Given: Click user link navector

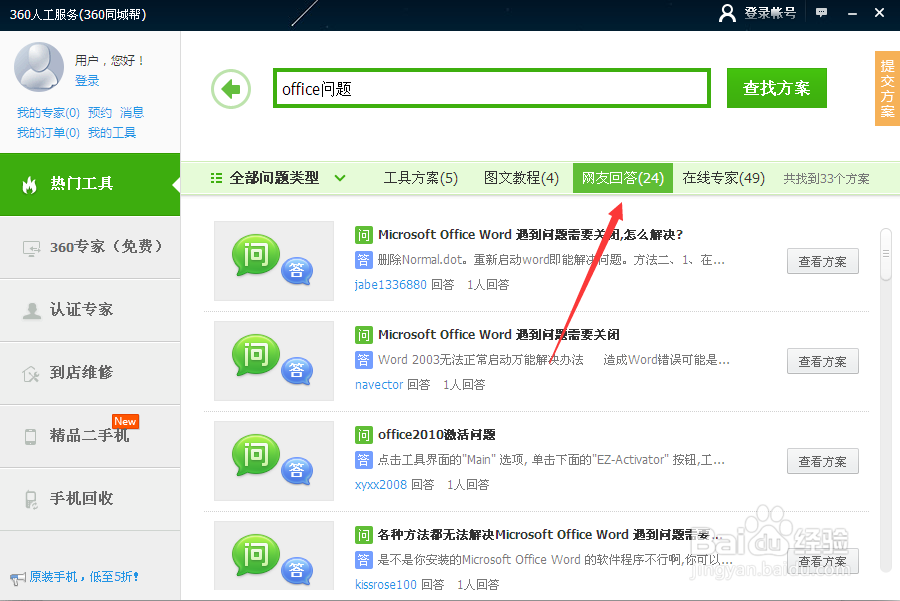Looking at the screenshot, I should click(x=379, y=385).
